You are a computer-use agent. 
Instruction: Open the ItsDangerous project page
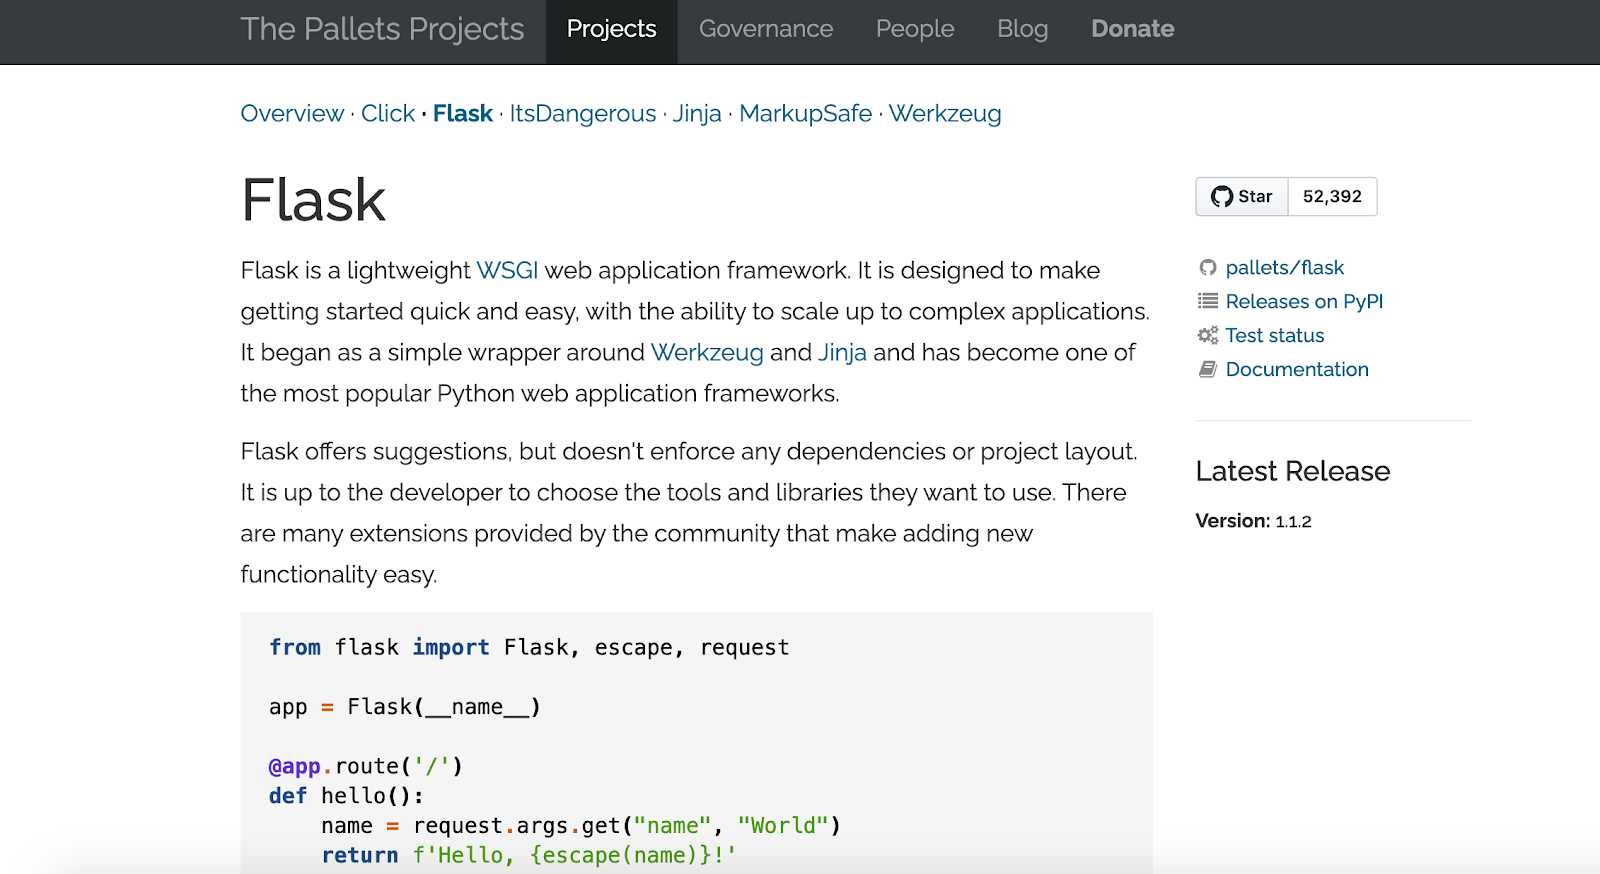point(583,113)
